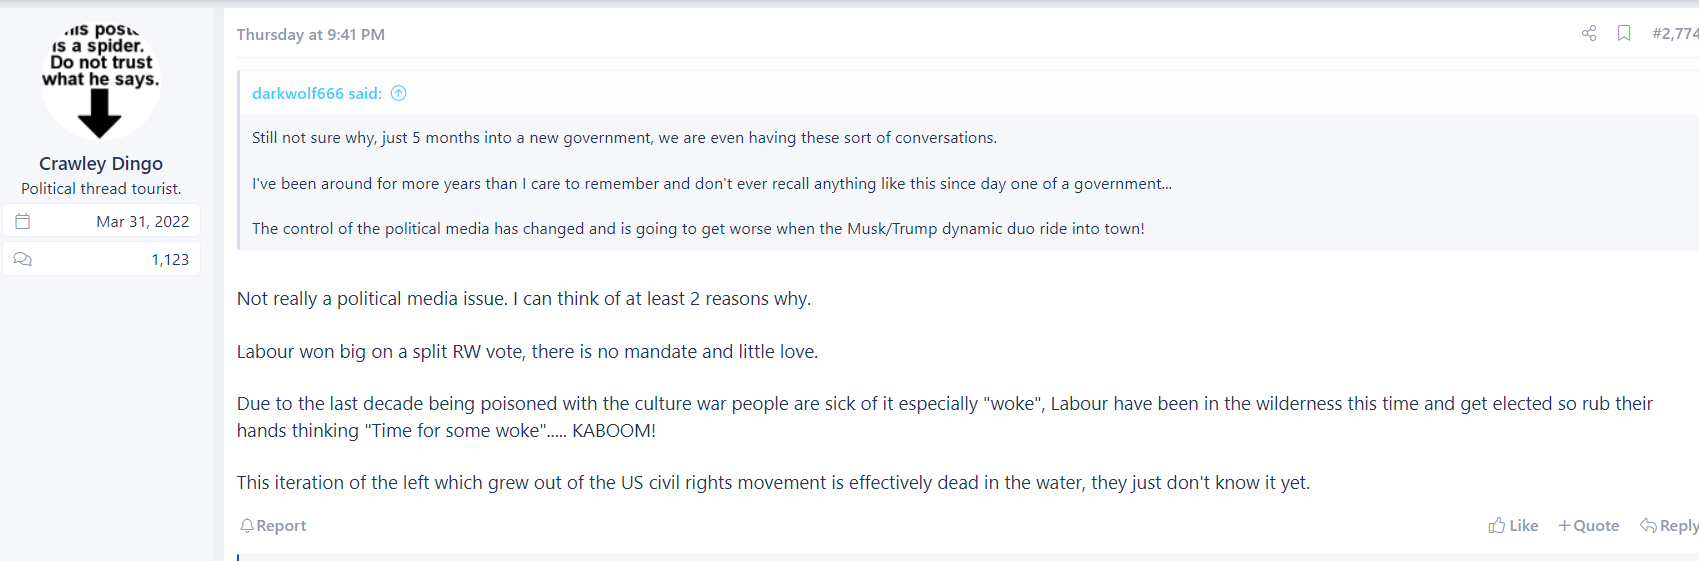Click the calendar joined-date icon

pyautogui.click(x=23, y=221)
